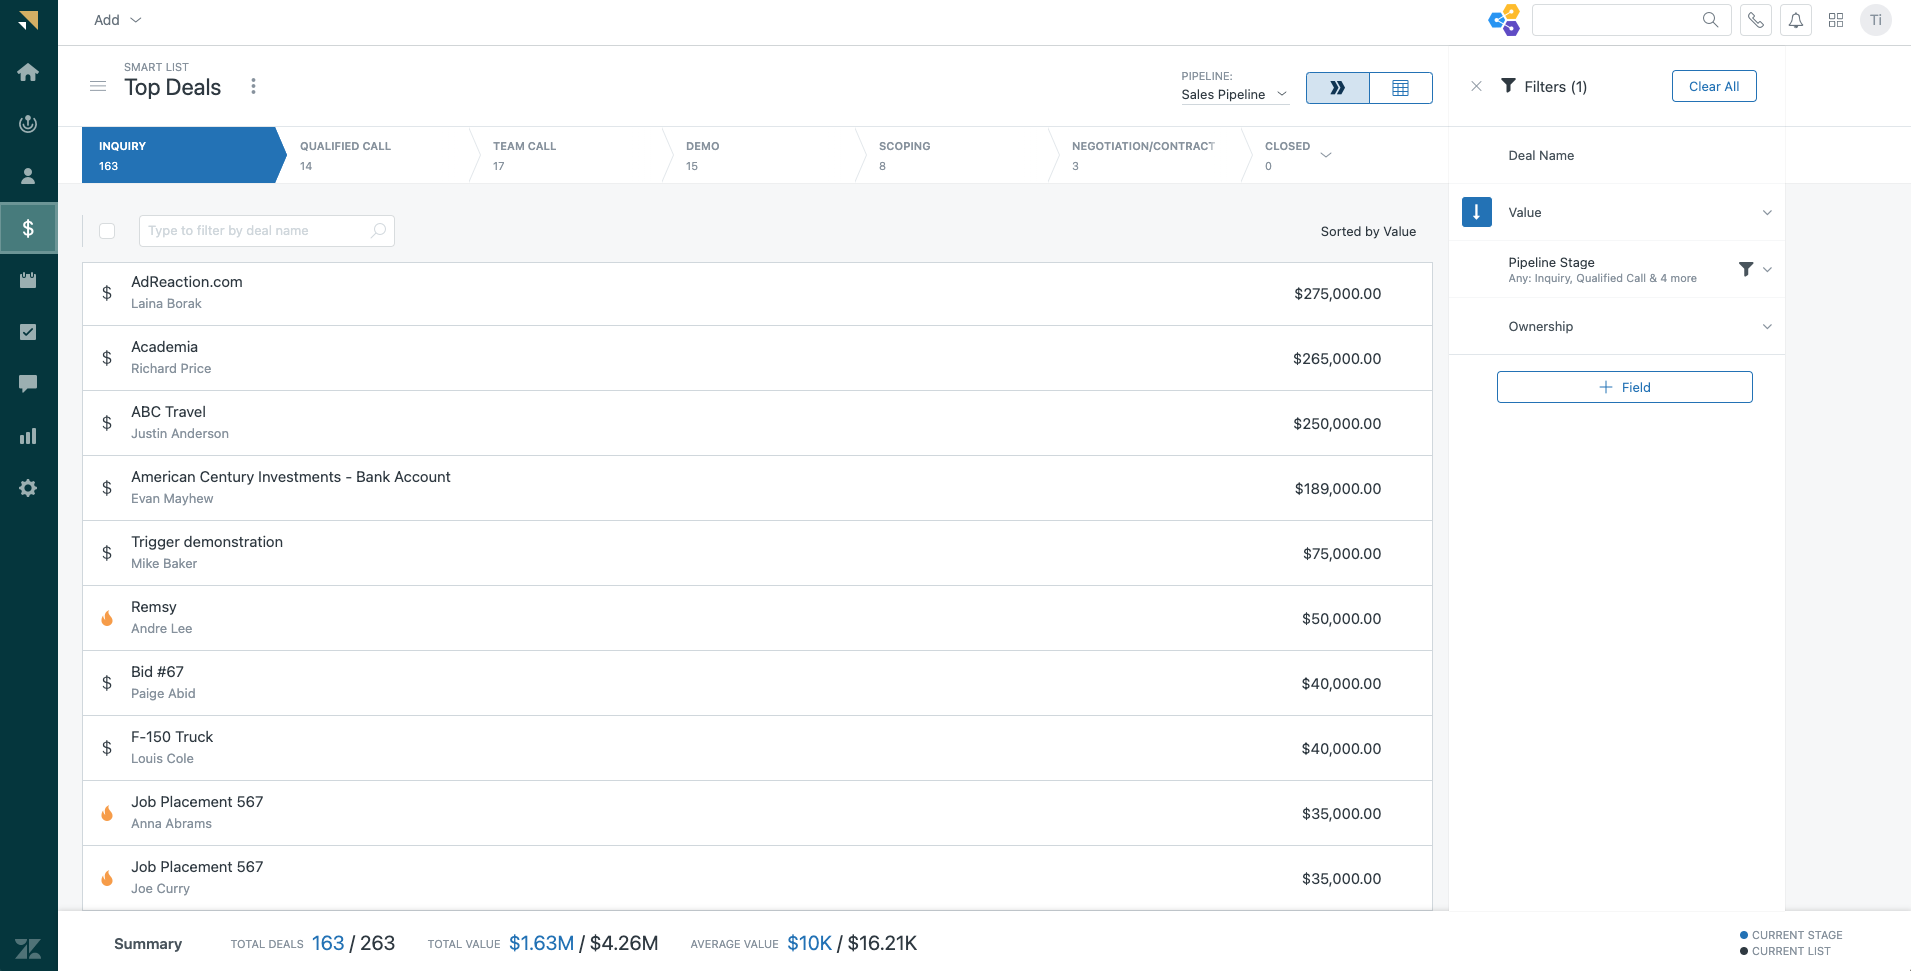Switch to table list view
The image size is (1911, 971).
[x=1400, y=88]
